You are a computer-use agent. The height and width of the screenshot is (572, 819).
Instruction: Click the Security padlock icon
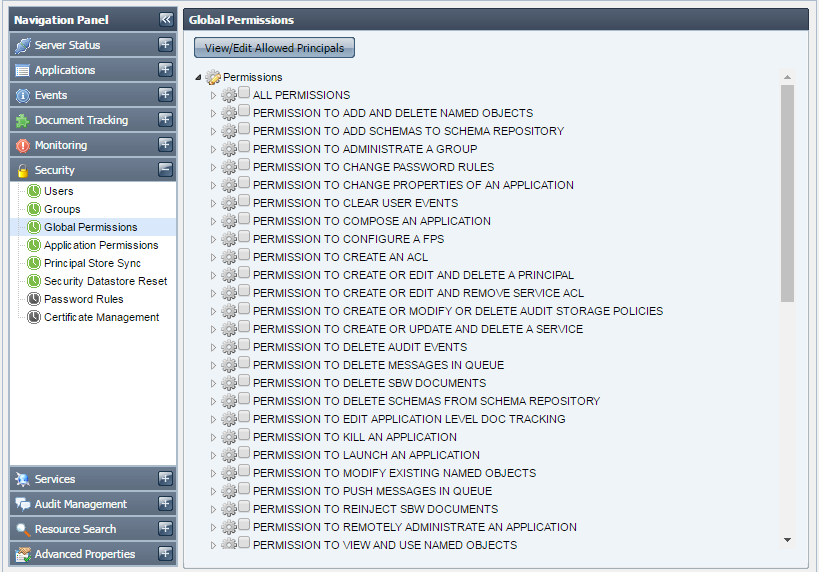click(x=22, y=171)
